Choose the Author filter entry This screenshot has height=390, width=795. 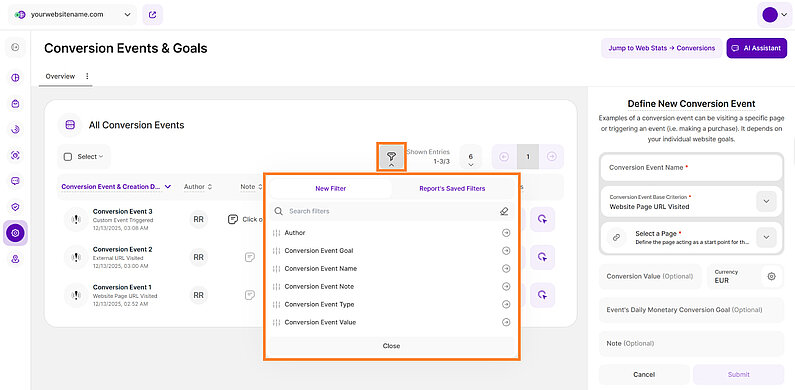(391, 233)
